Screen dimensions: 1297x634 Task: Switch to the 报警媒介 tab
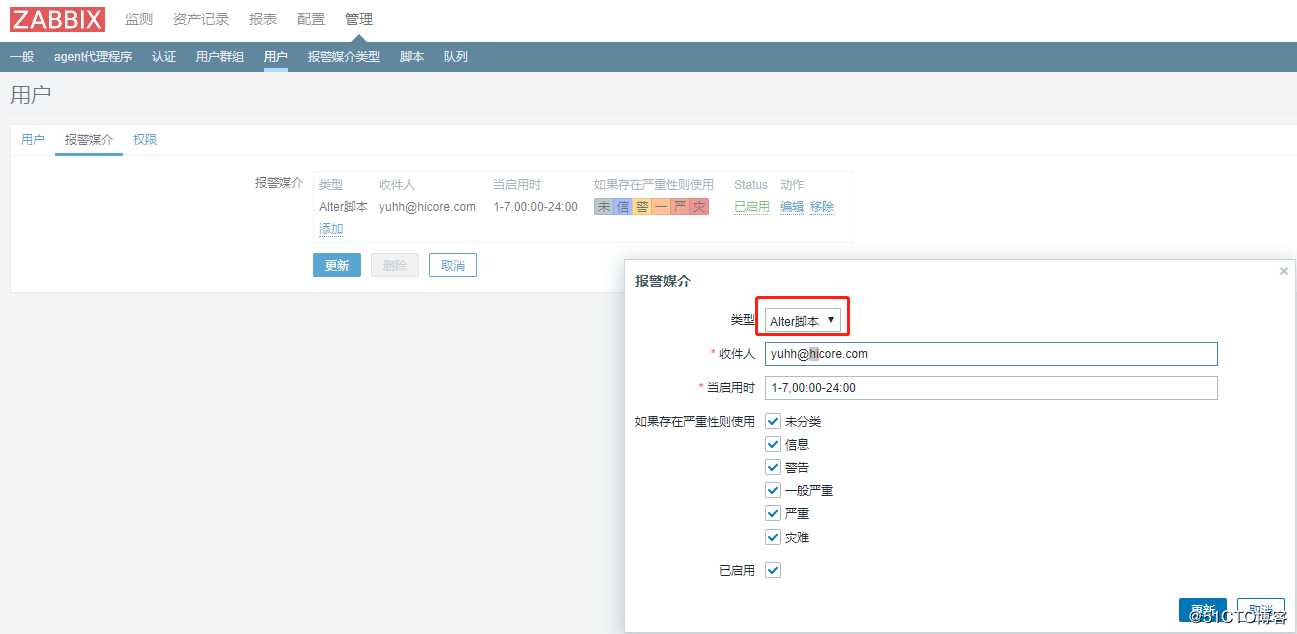point(89,140)
